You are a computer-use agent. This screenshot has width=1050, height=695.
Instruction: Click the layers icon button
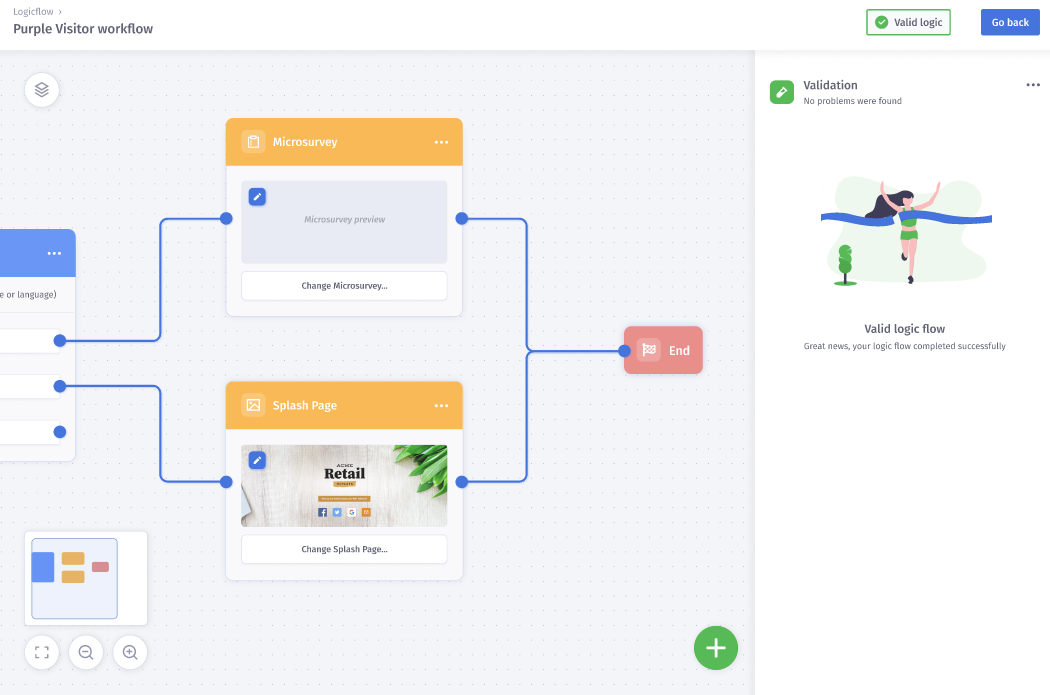pyautogui.click(x=42, y=90)
